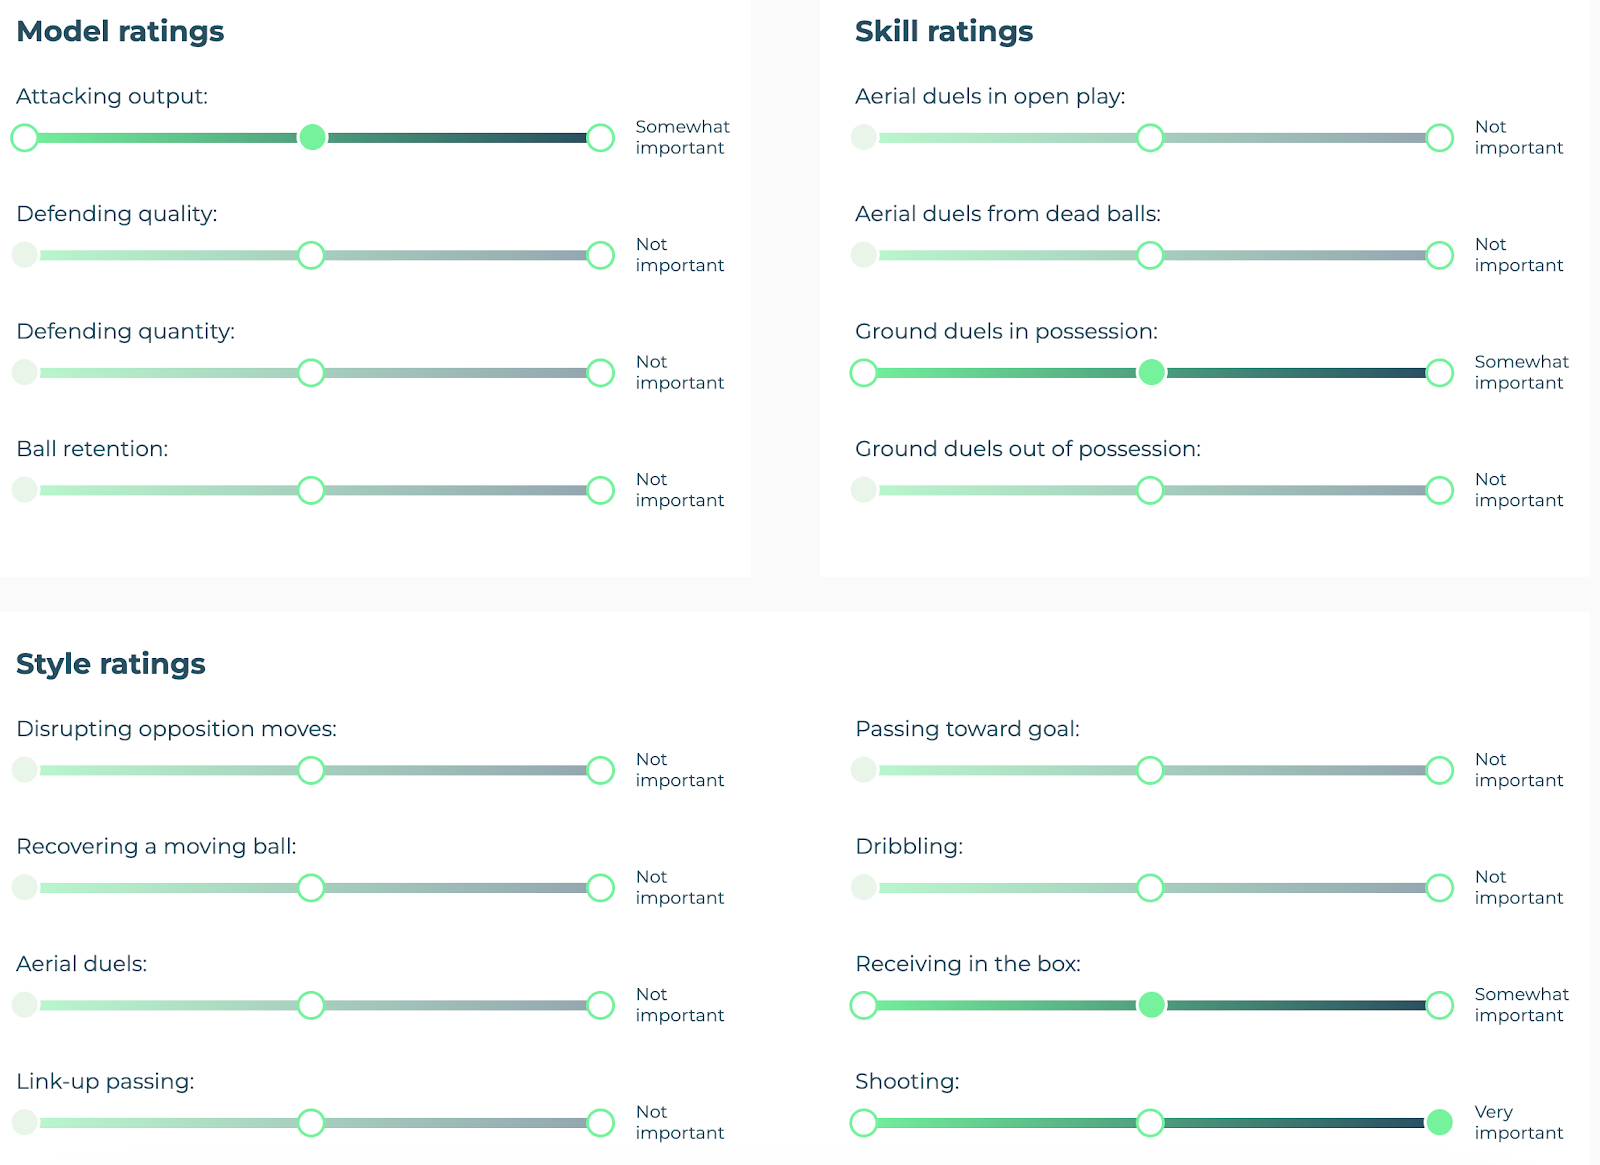Set Ground duels out of possession to middle stop
This screenshot has height=1165, width=1600.
(x=1150, y=490)
